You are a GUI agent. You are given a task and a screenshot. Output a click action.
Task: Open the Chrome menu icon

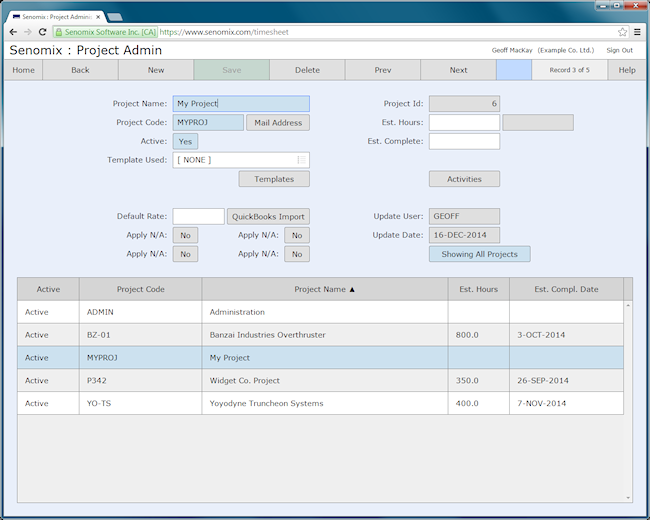(637, 32)
